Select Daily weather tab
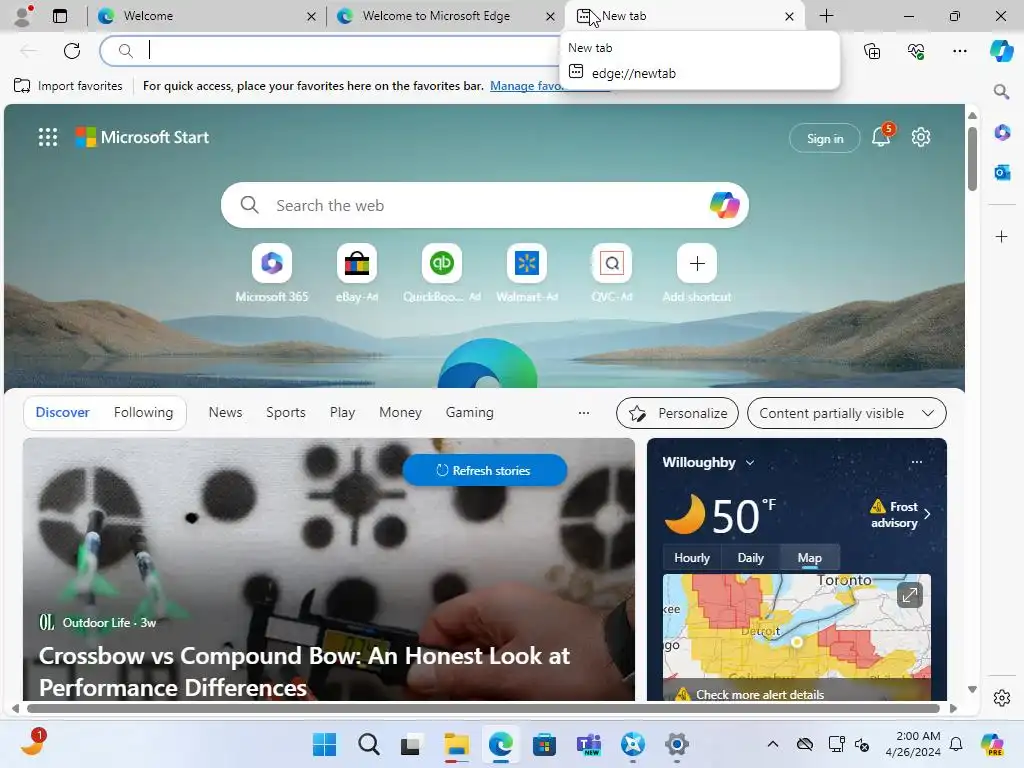 [750, 558]
